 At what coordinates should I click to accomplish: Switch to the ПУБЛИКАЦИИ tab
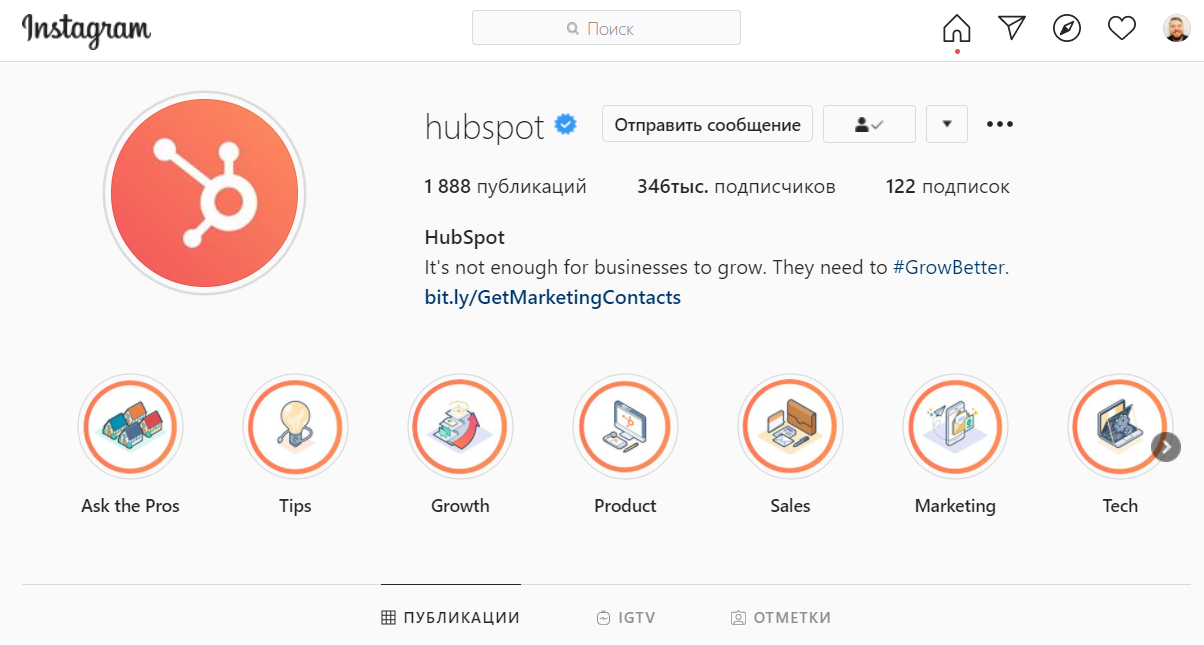pyautogui.click(x=451, y=618)
